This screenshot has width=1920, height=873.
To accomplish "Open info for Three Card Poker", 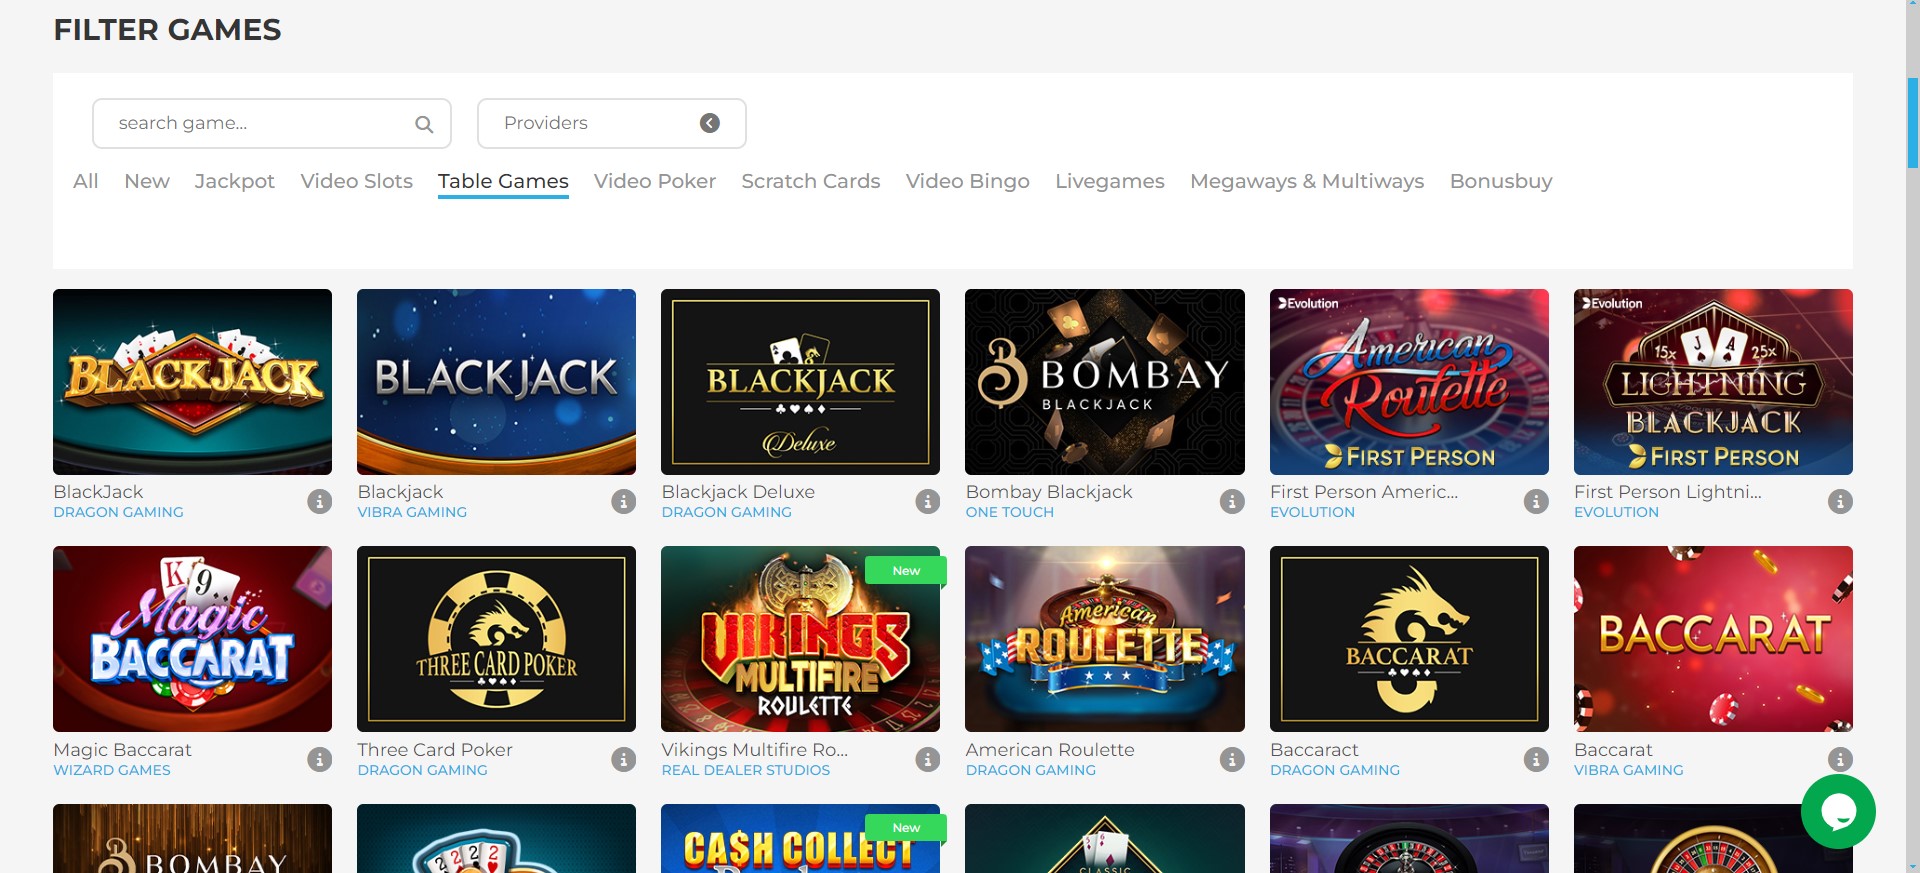I will (624, 759).
